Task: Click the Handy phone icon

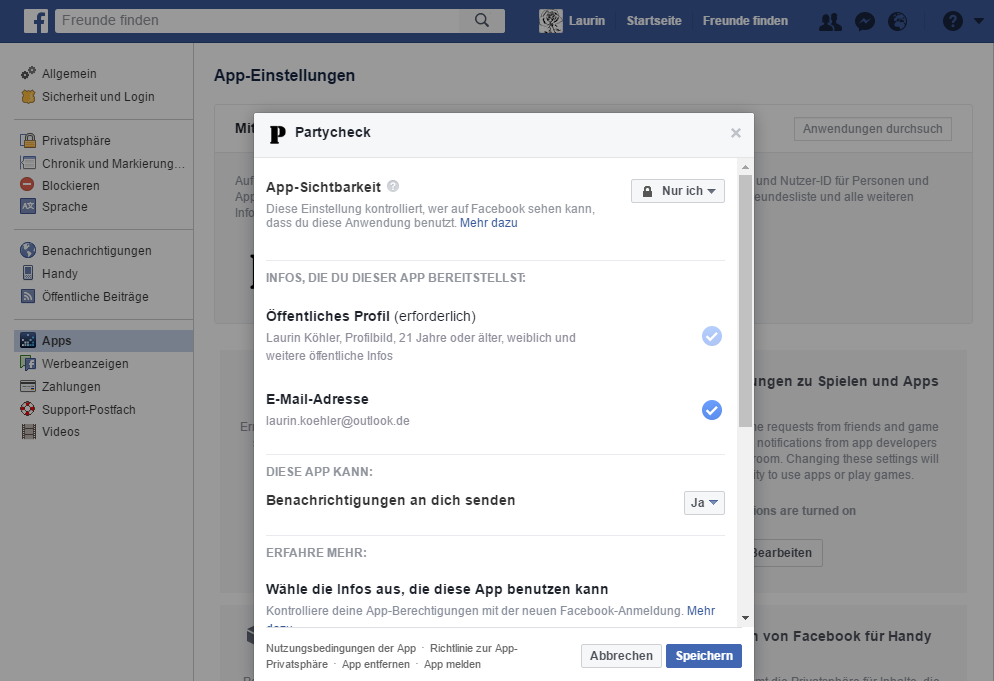Action: 28,273
